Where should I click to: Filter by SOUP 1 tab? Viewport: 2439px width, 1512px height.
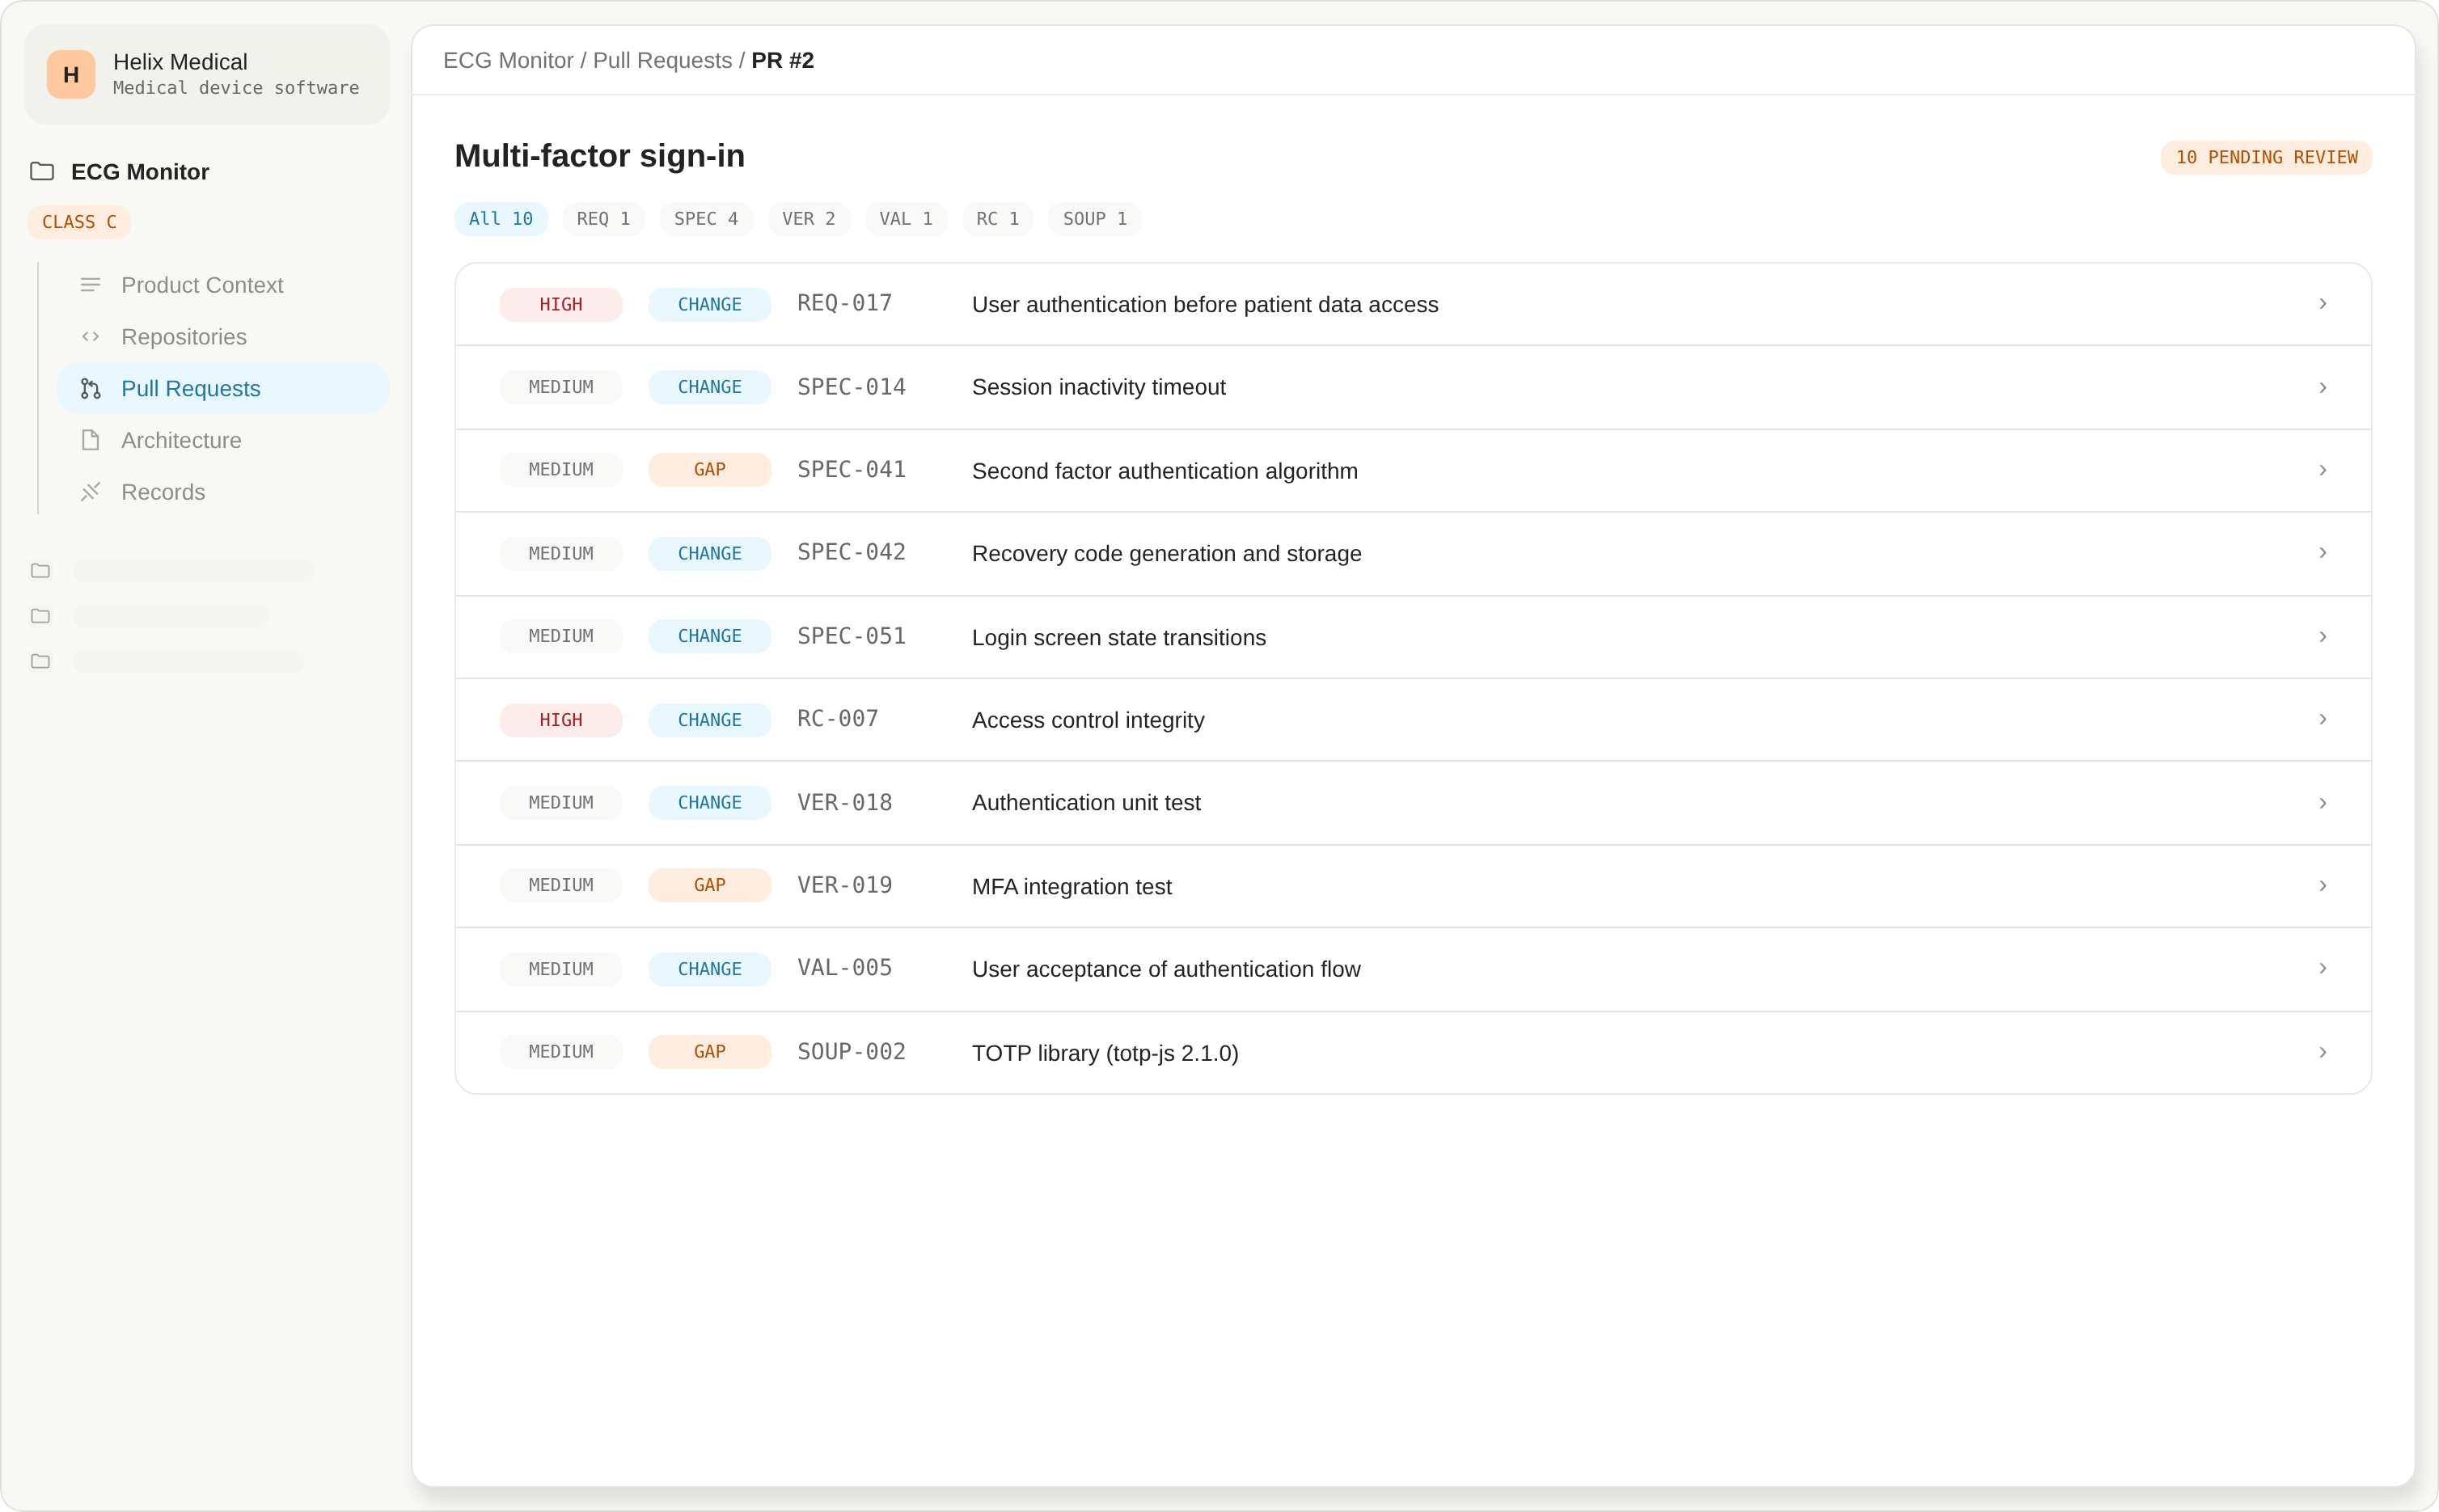(1095, 219)
